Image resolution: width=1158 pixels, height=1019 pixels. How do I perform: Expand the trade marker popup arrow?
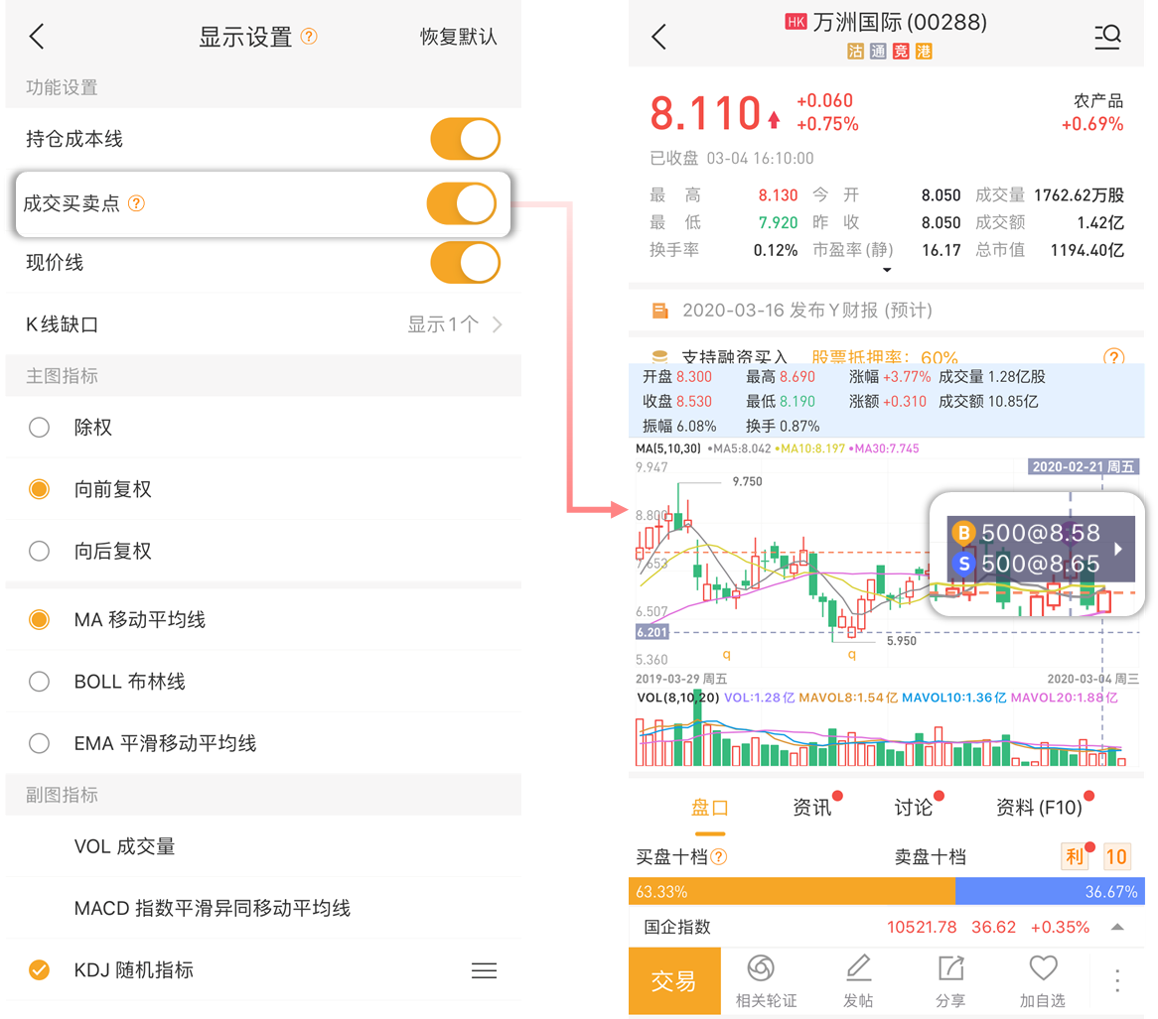[1118, 549]
